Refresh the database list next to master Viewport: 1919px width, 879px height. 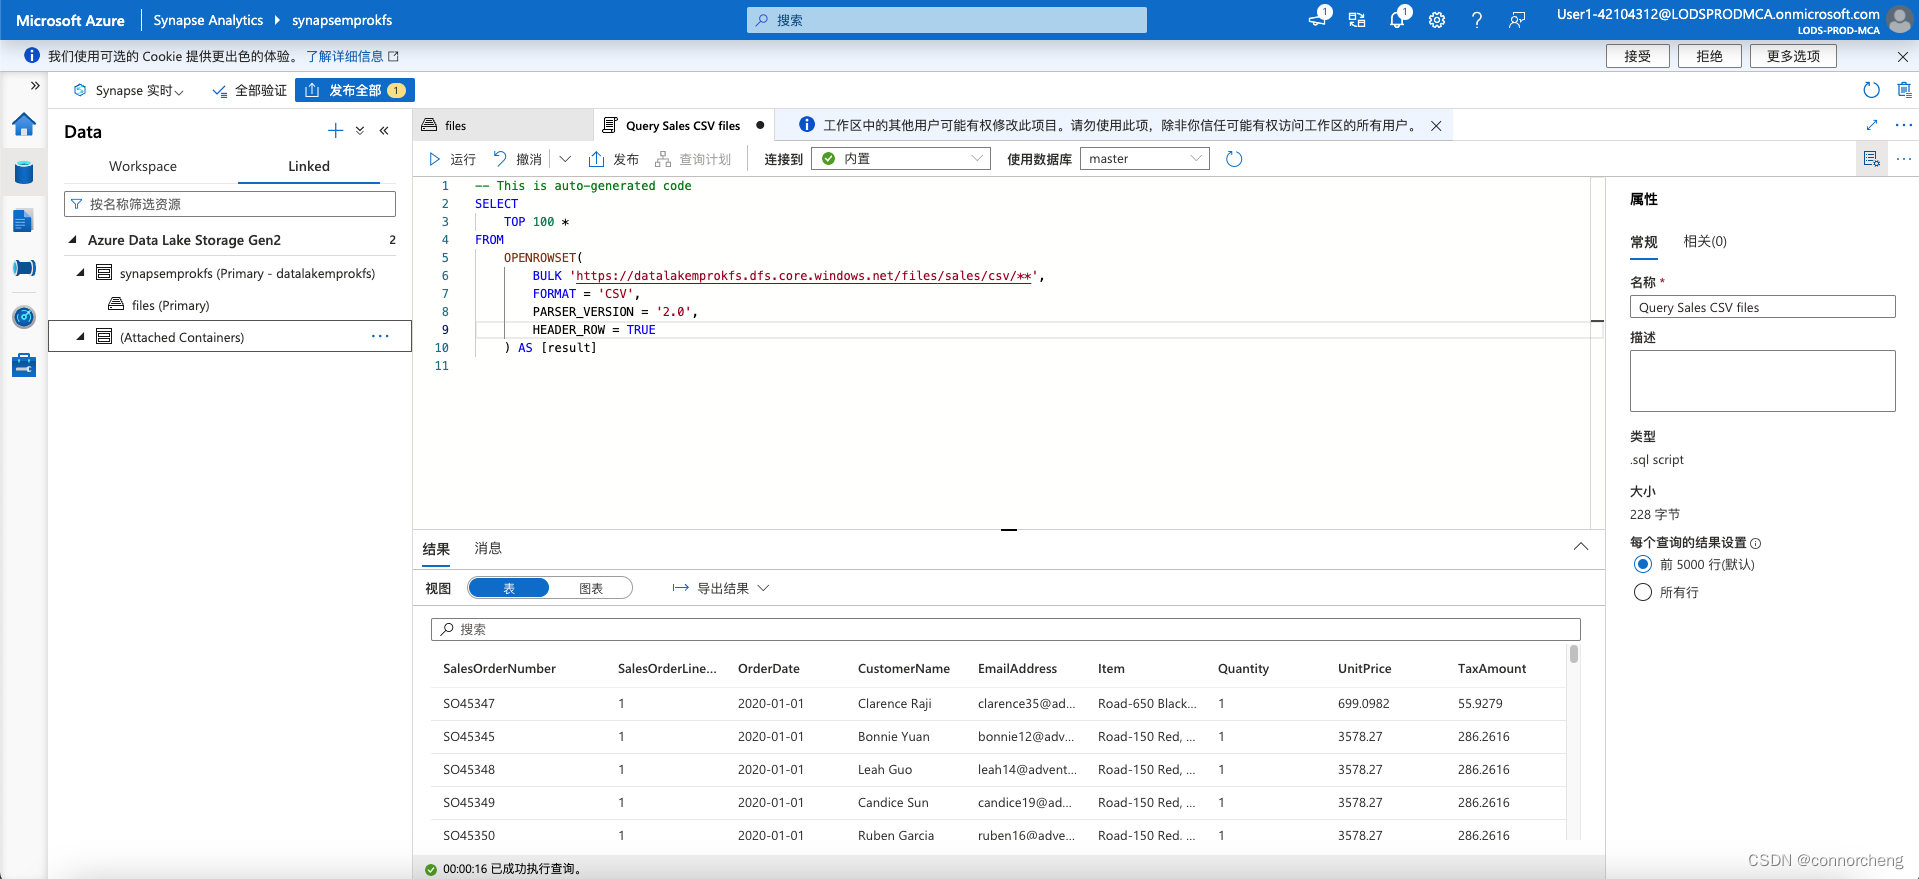[1234, 159]
